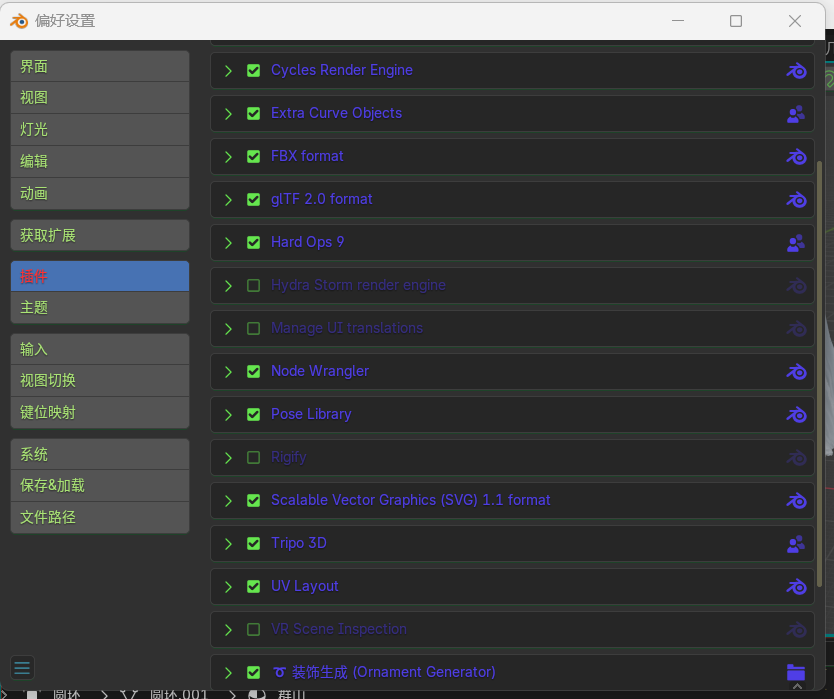Open the 动画 preferences section
834x699 pixels.
(x=100, y=194)
